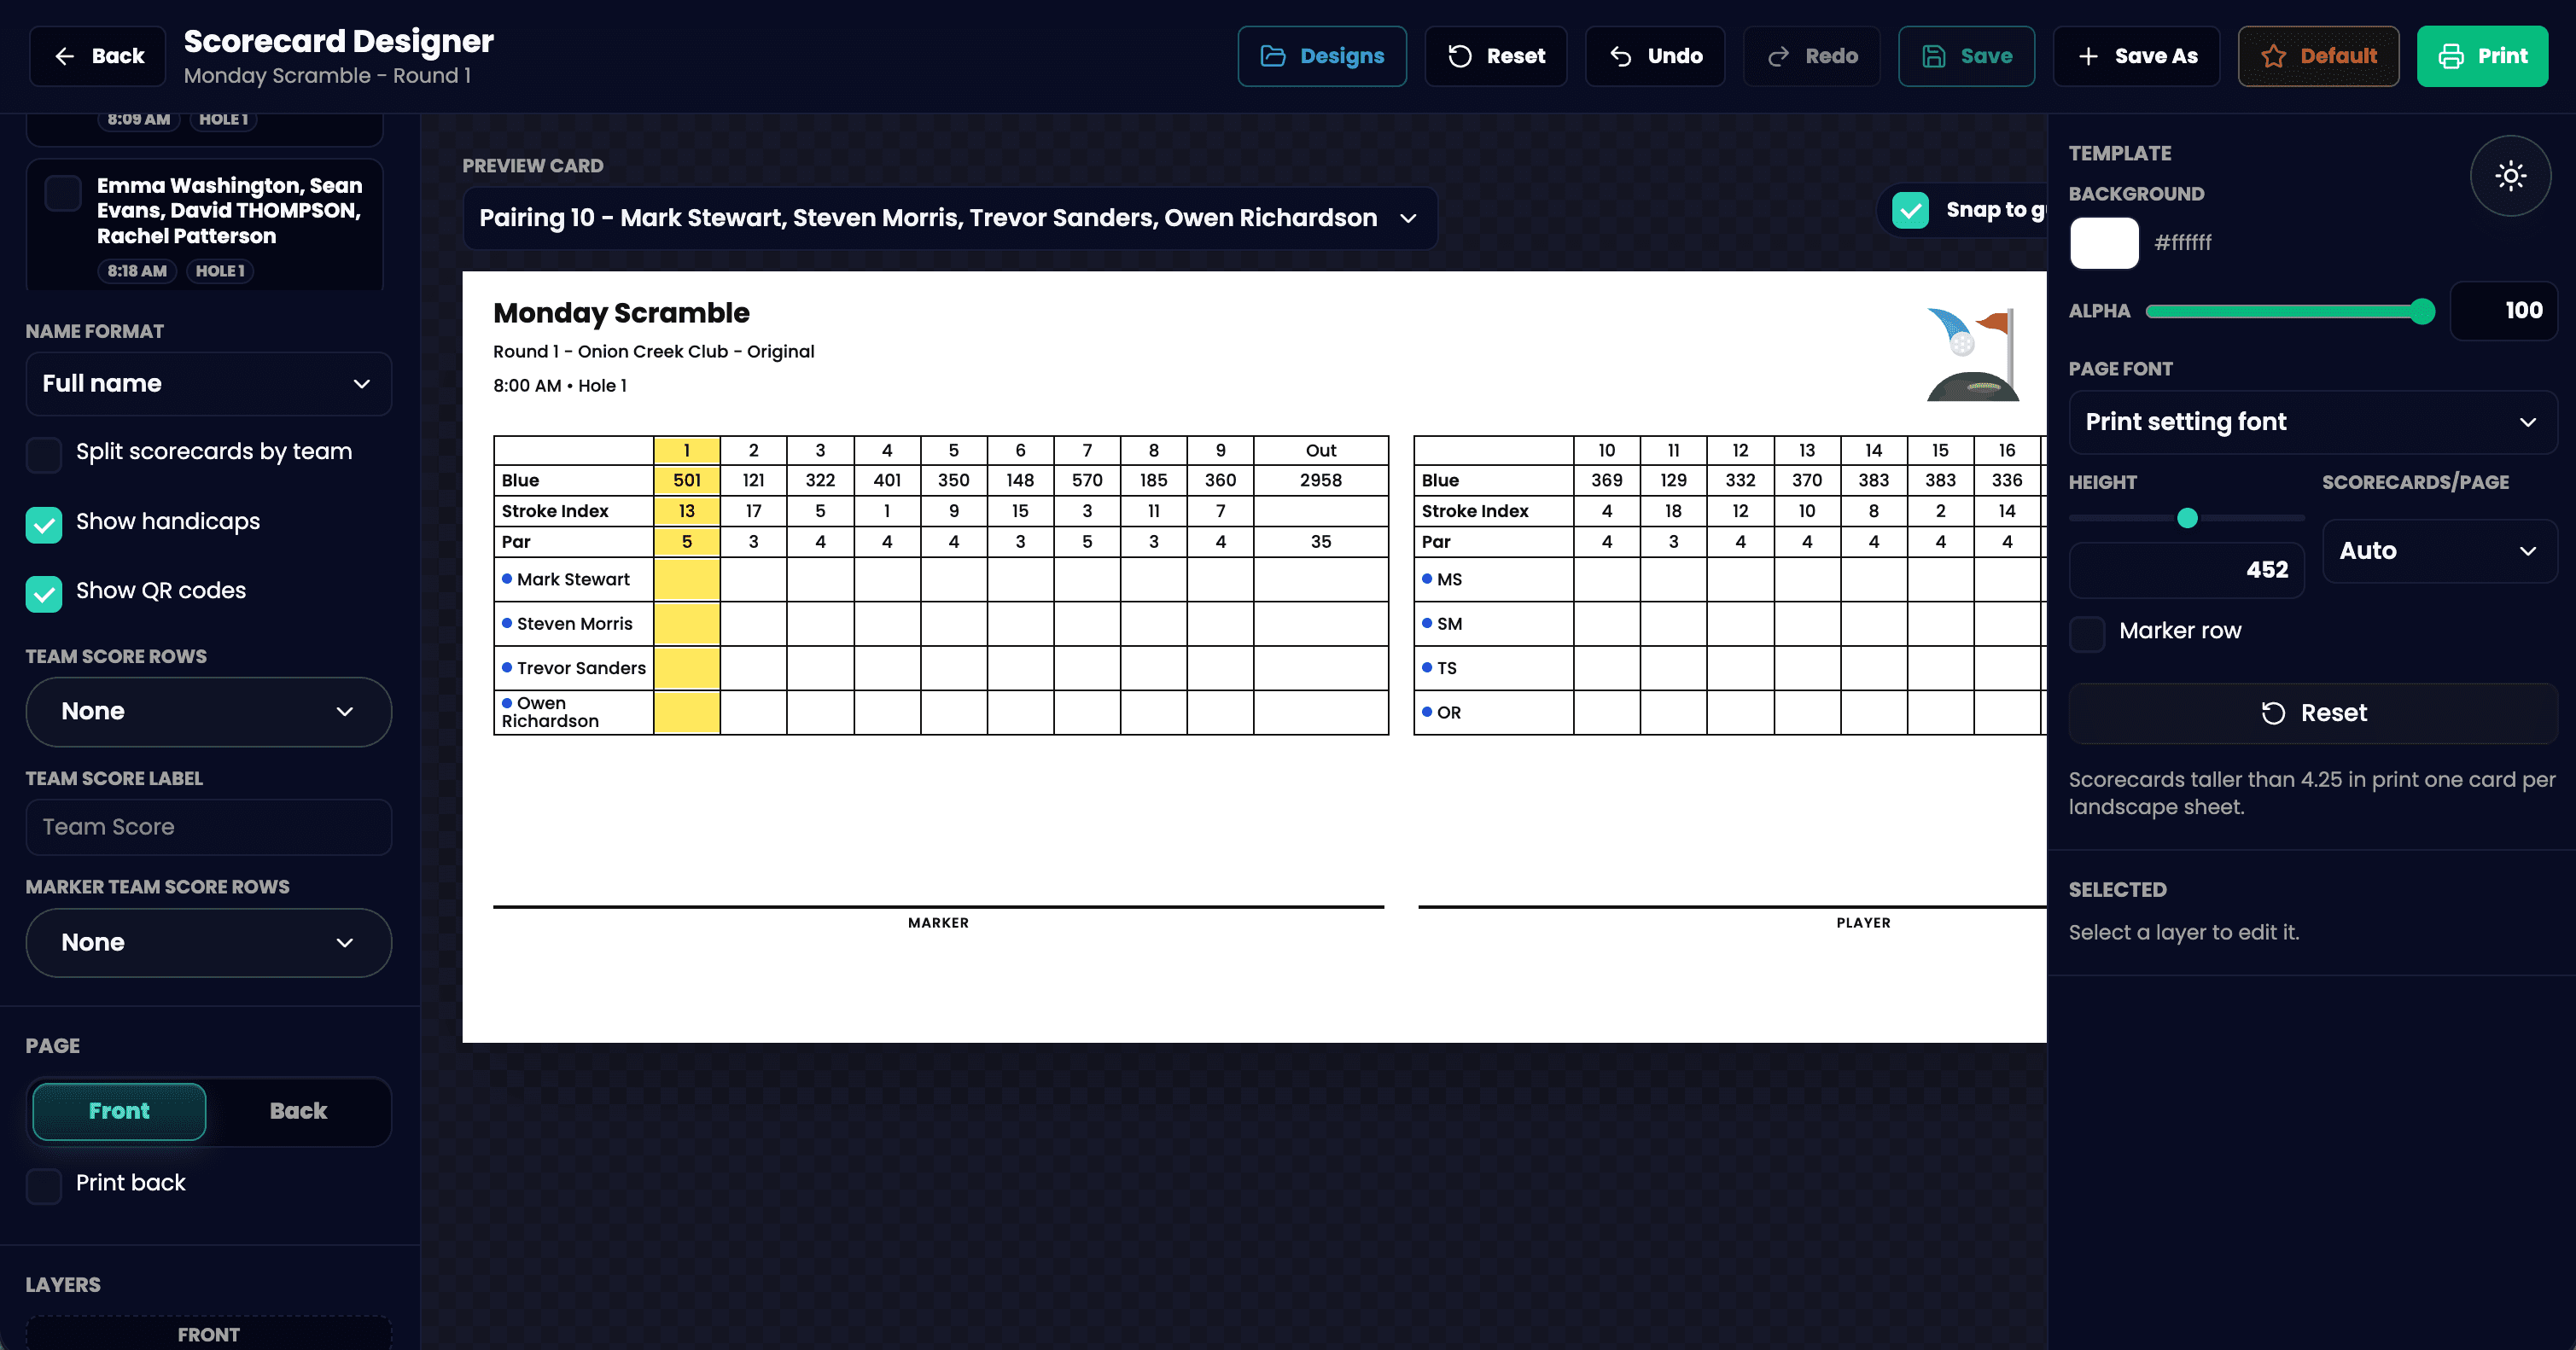Image resolution: width=2576 pixels, height=1350 pixels.
Task: Click the Monday Scramble title on the card
Action: pos(621,313)
